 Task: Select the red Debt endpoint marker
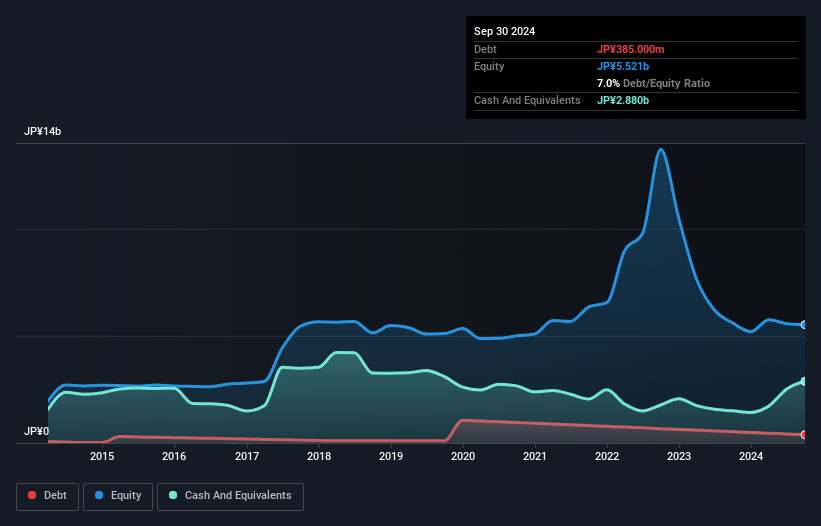tap(804, 434)
